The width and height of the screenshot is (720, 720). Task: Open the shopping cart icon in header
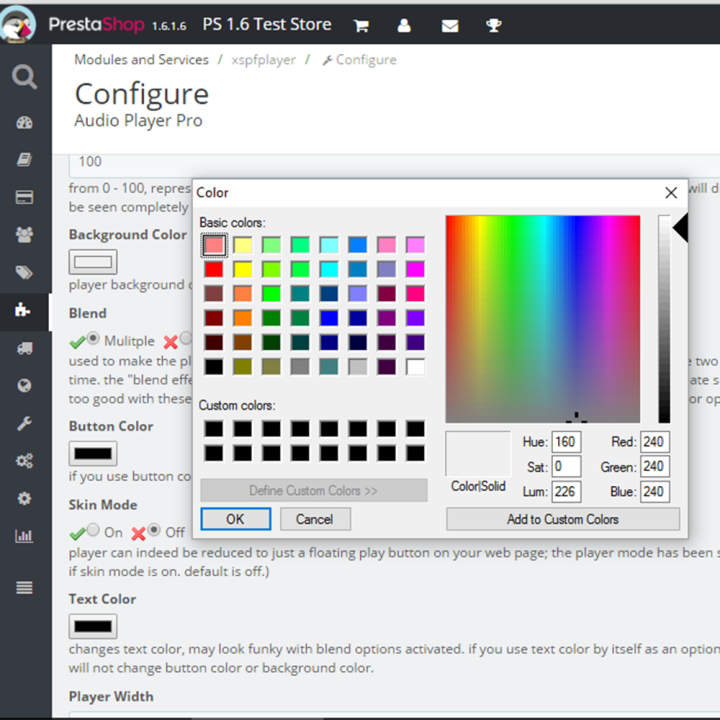pyautogui.click(x=361, y=25)
